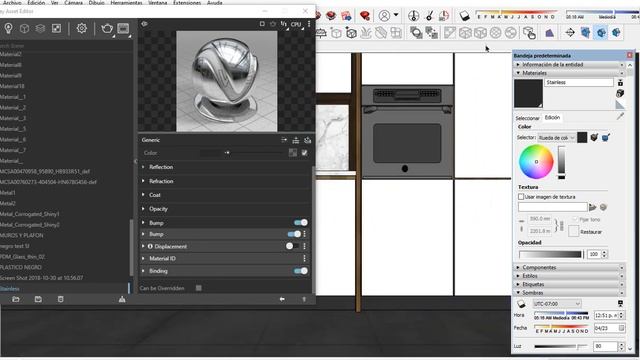
Task: Open the Selector Rueda de color dropdown
Action: coord(557,138)
